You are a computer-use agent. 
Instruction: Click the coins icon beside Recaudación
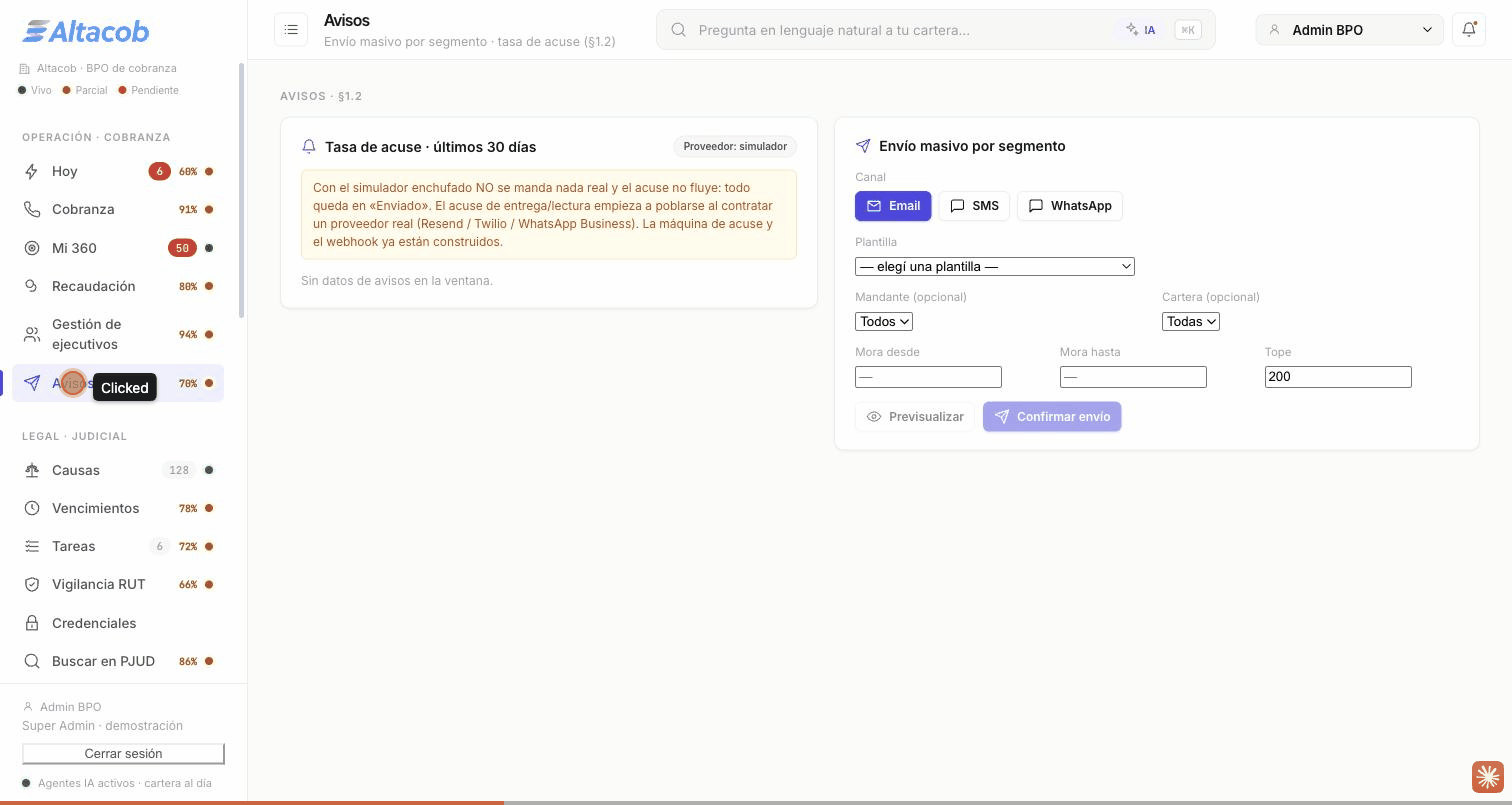pyautogui.click(x=32, y=286)
